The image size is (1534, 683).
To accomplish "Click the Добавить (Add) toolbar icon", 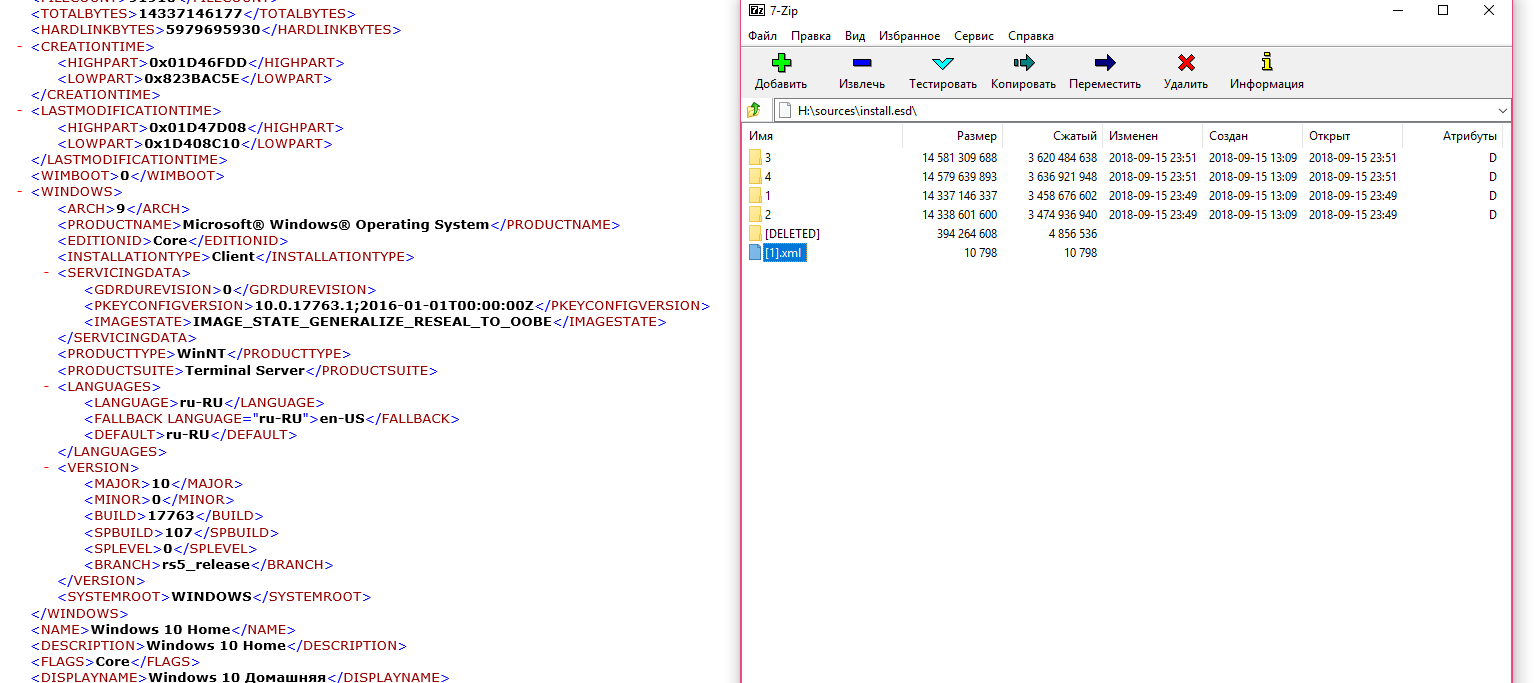I will [x=781, y=63].
